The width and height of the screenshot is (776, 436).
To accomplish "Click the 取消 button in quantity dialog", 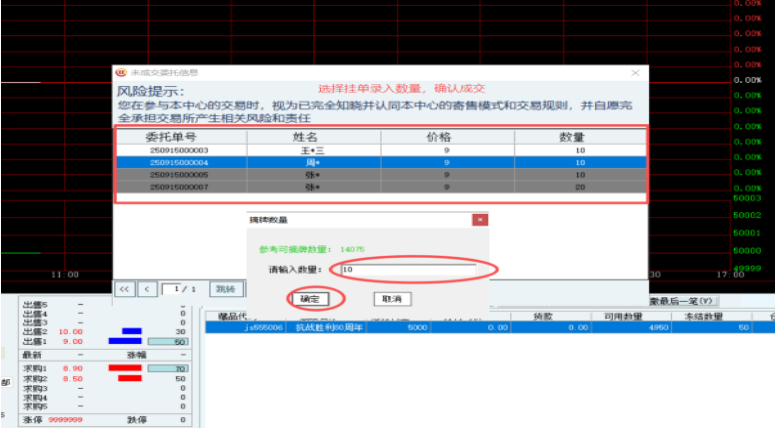I will (x=391, y=299).
